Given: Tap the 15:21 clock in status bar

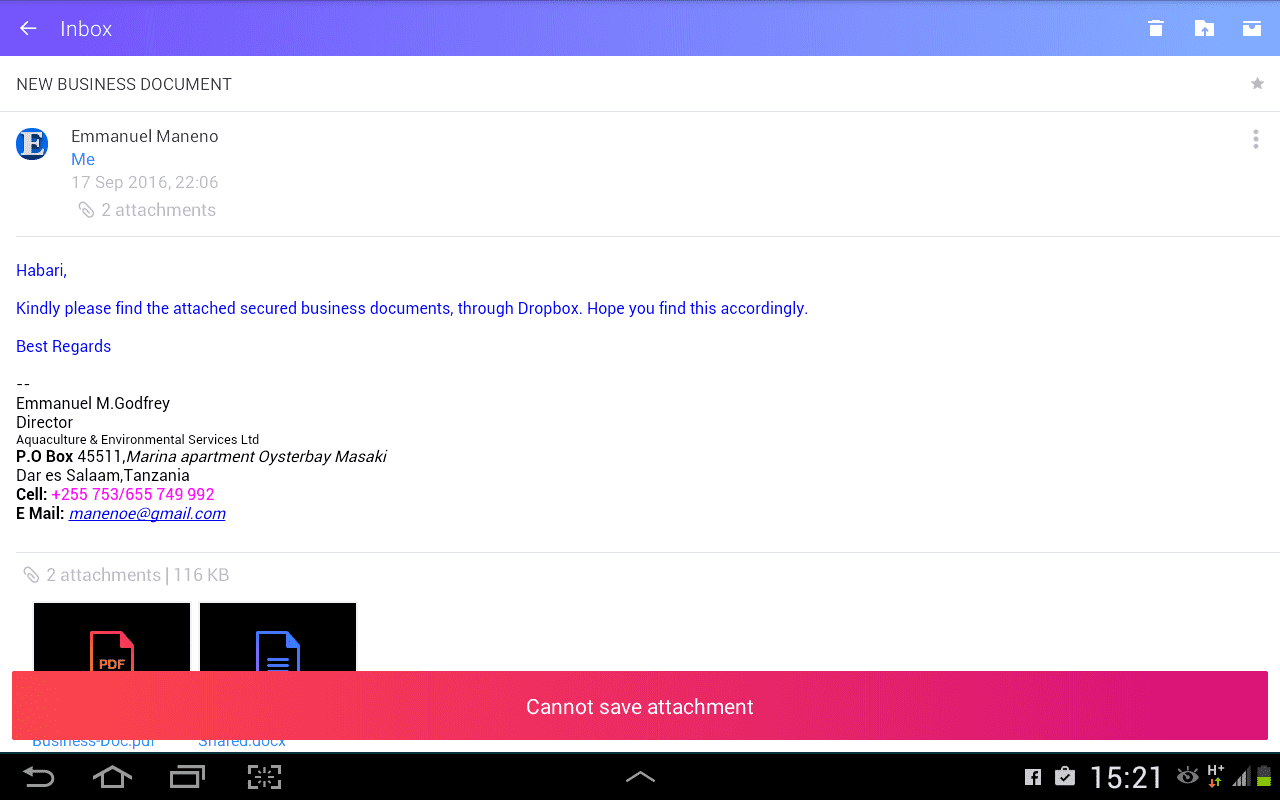Looking at the screenshot, I should pos(1126,777).
